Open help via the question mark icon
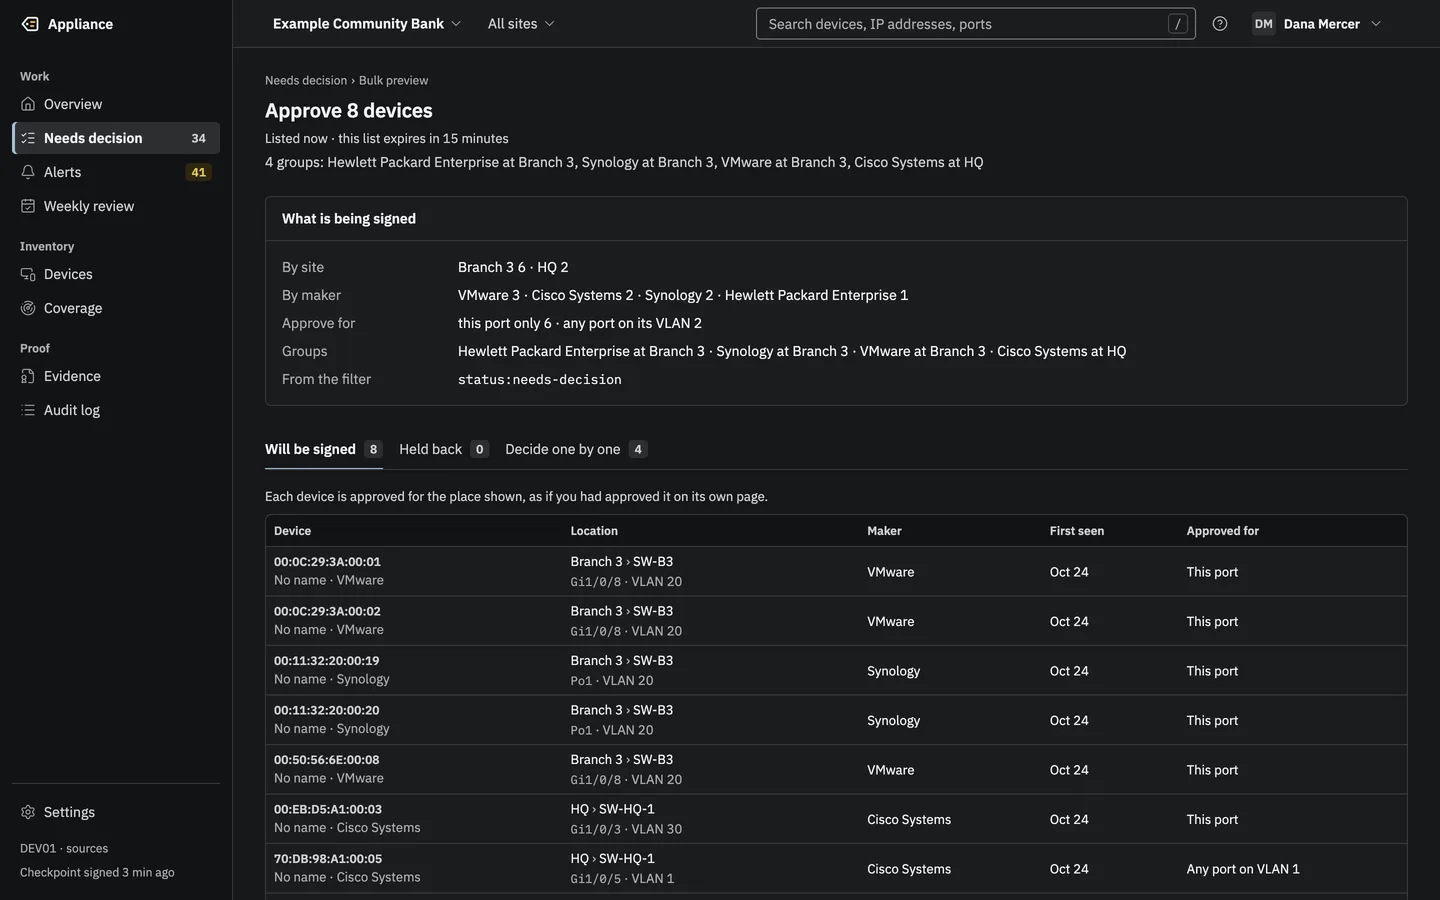The height and width of the screenshot is (900, 1440). (1220, 24)
